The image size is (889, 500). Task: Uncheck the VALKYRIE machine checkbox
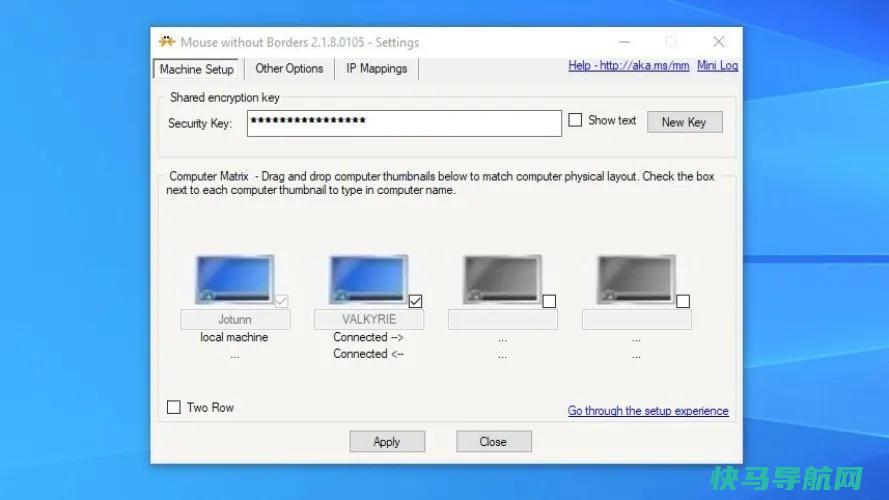415,301
